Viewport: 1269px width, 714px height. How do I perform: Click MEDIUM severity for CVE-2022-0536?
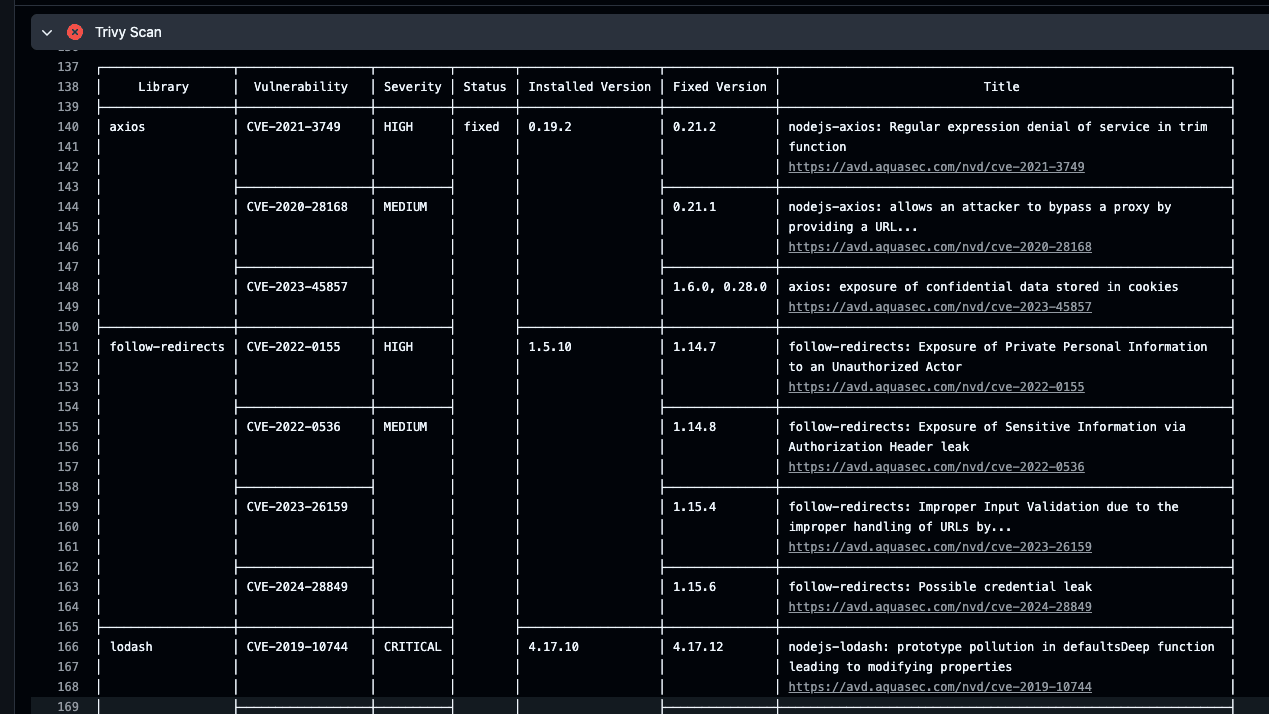tap(406, 427)
